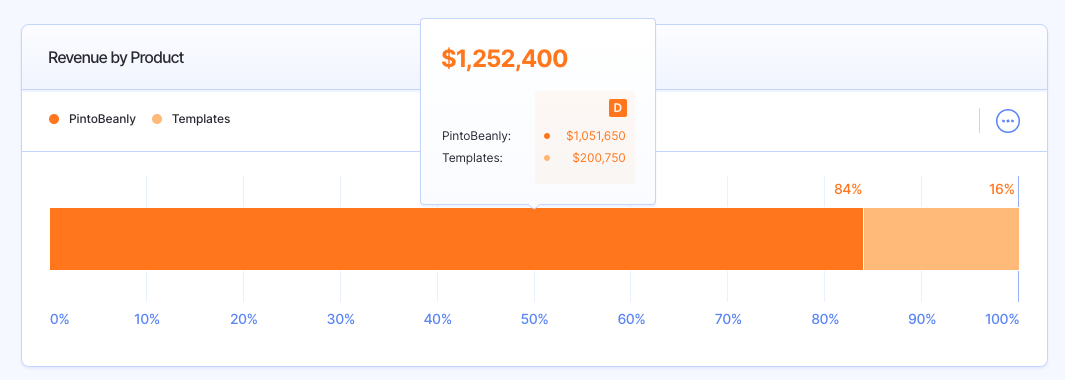Click the 0% axis label
The image size is (1065, 380).
point(60,319)
